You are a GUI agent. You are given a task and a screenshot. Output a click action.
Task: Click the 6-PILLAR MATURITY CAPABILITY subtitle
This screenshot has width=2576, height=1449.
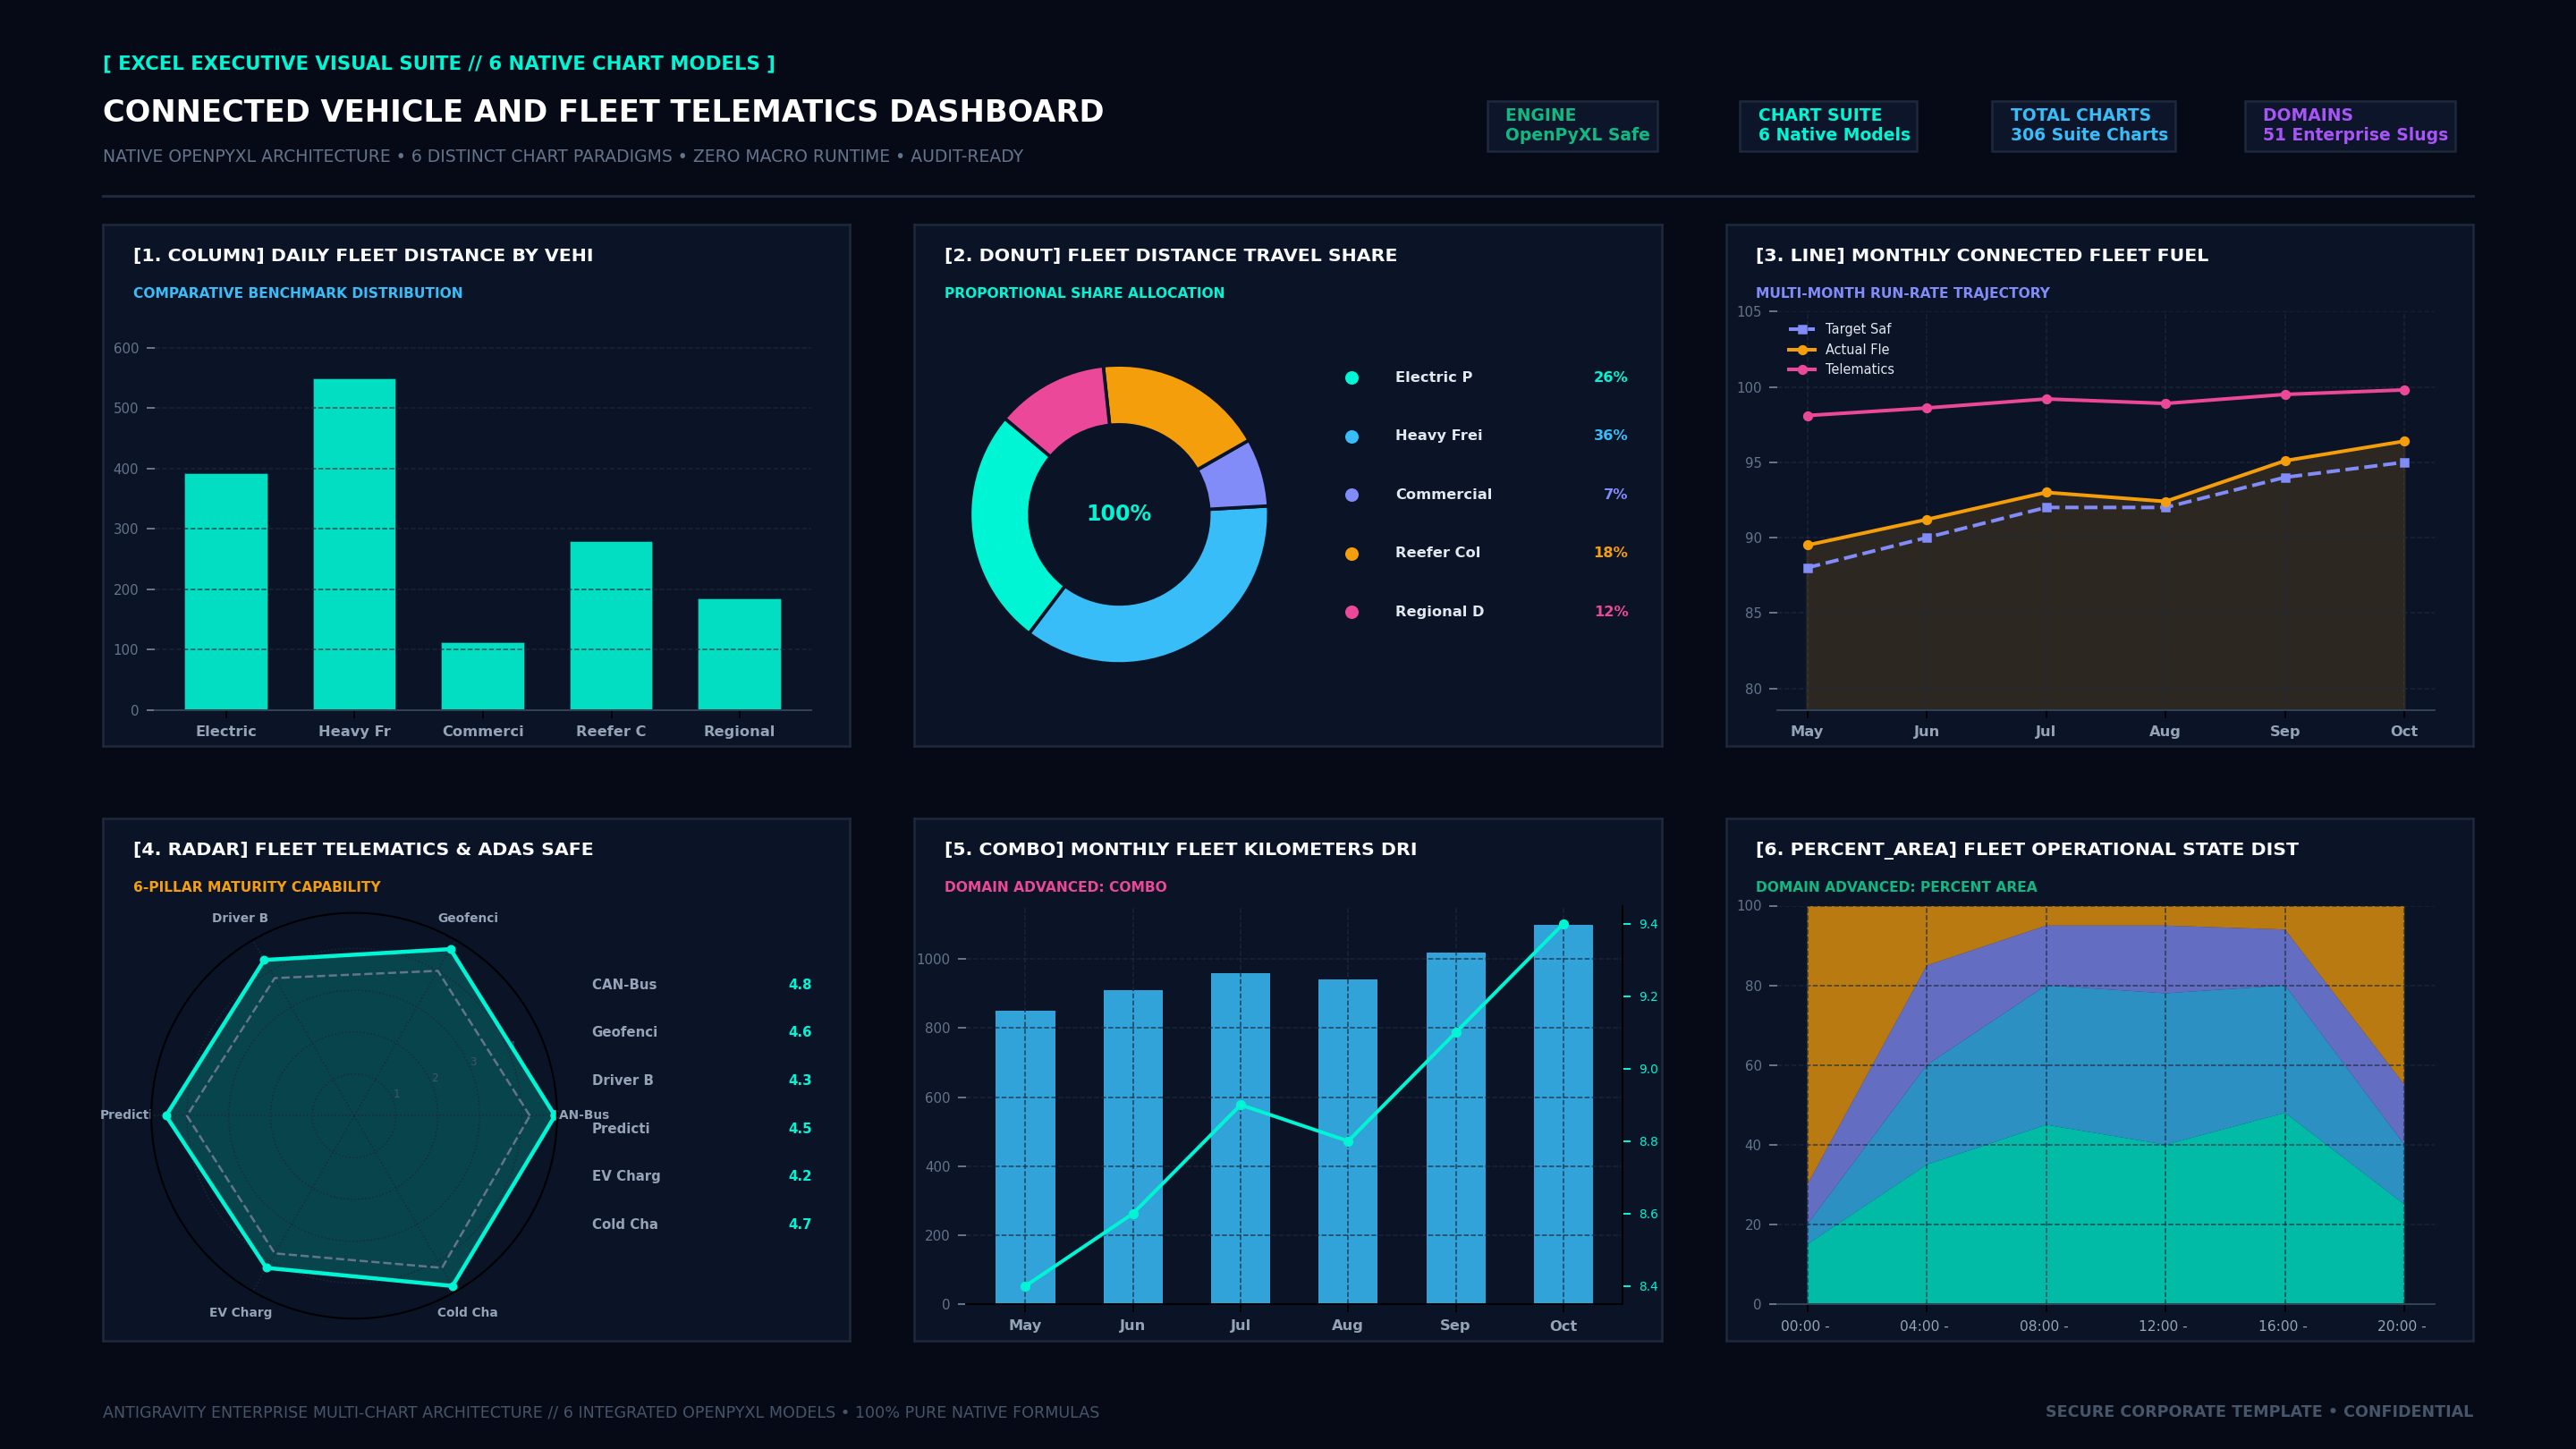pos(257,887)
